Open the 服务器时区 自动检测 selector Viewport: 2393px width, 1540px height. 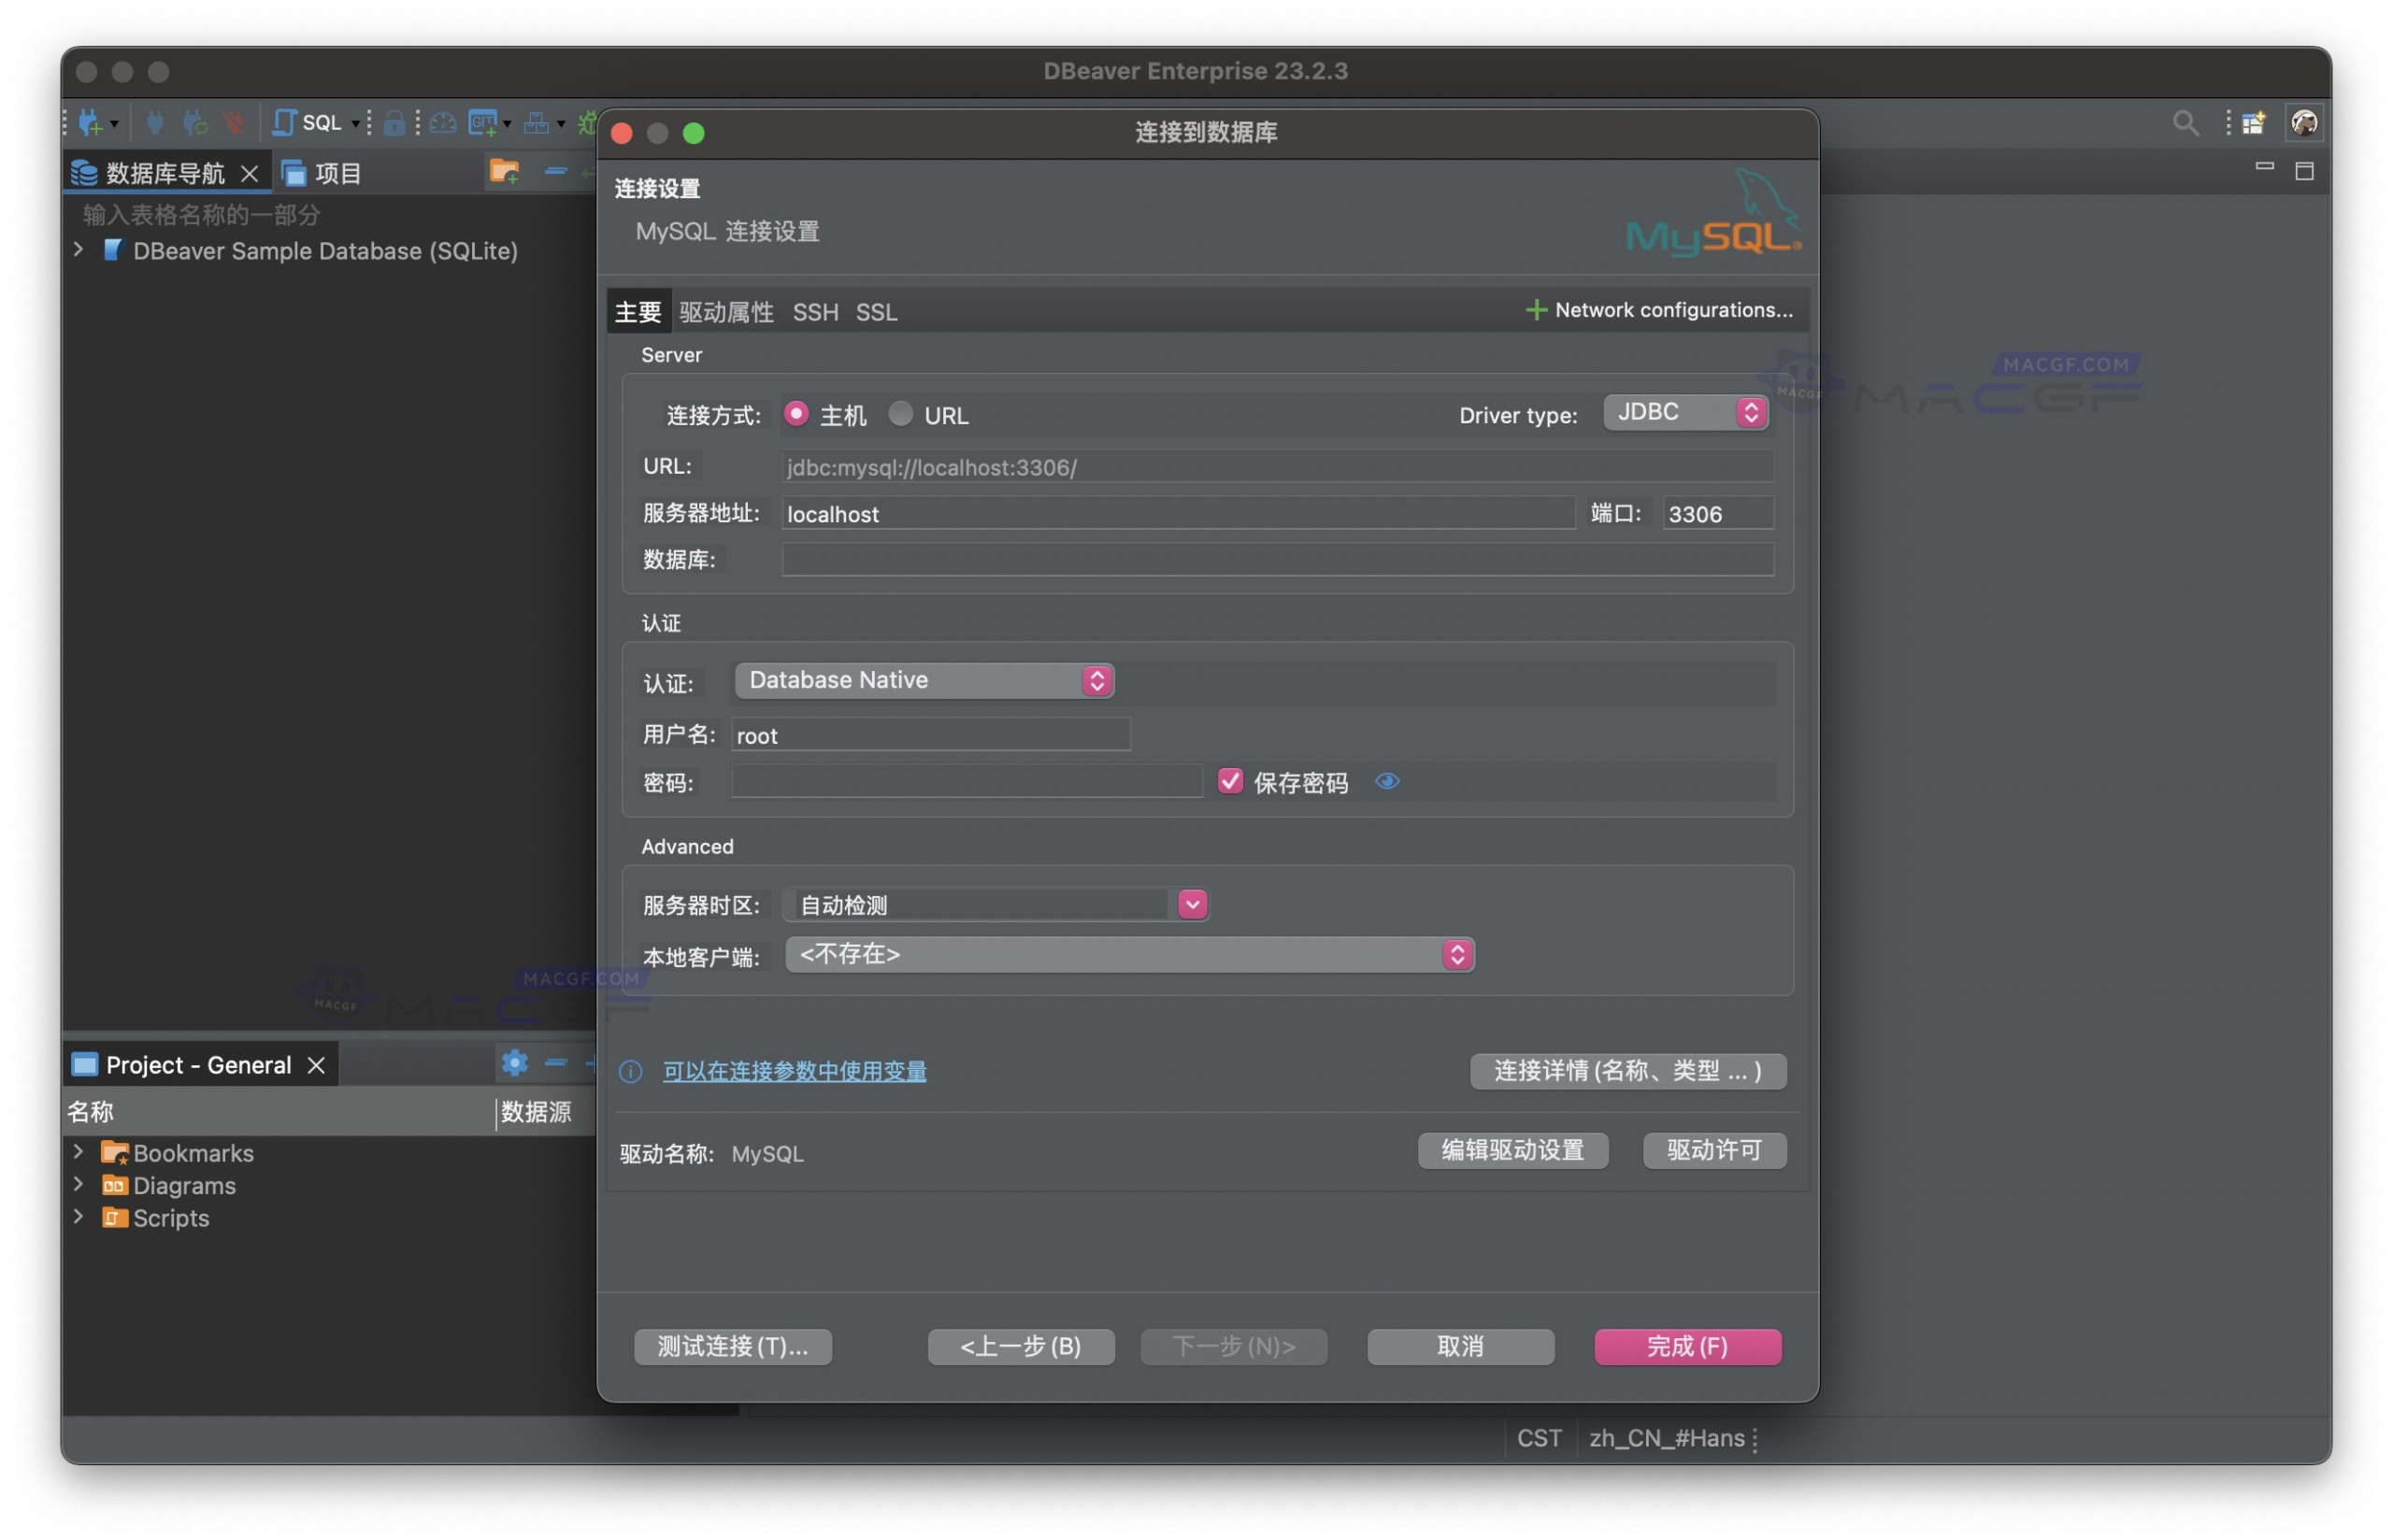(x=1191, y=904)
